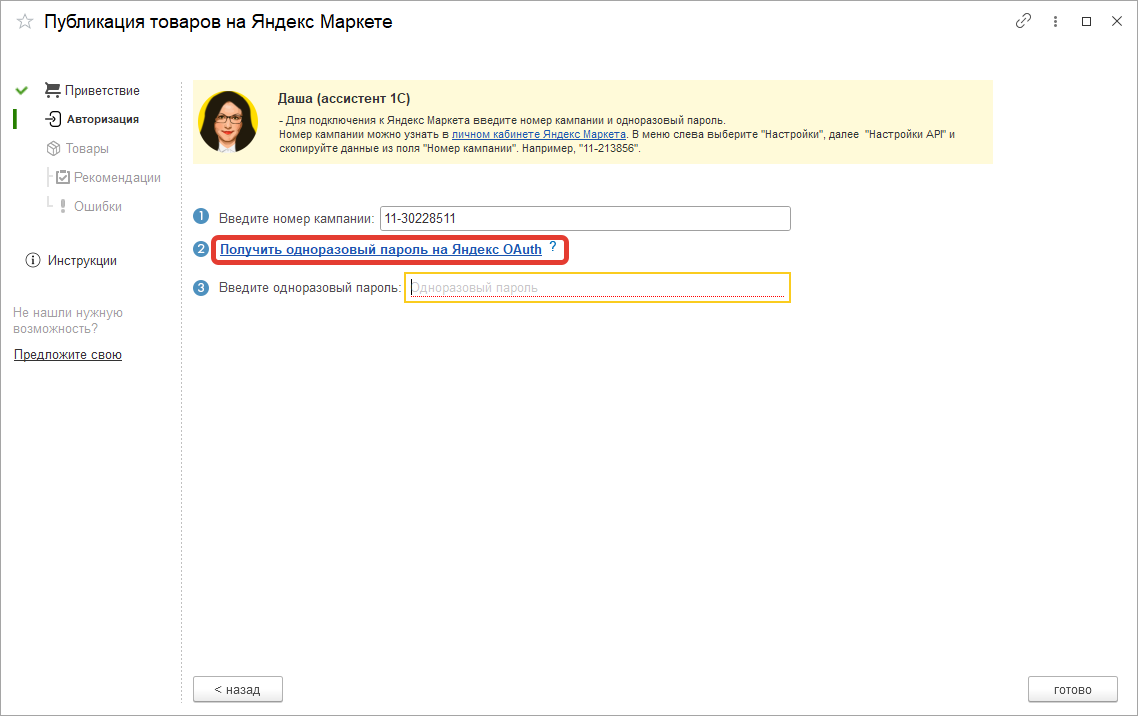Click the checklist icon beside Рекомендации
Viewport: 1138px width, 716px height.
tap(63, 177)
